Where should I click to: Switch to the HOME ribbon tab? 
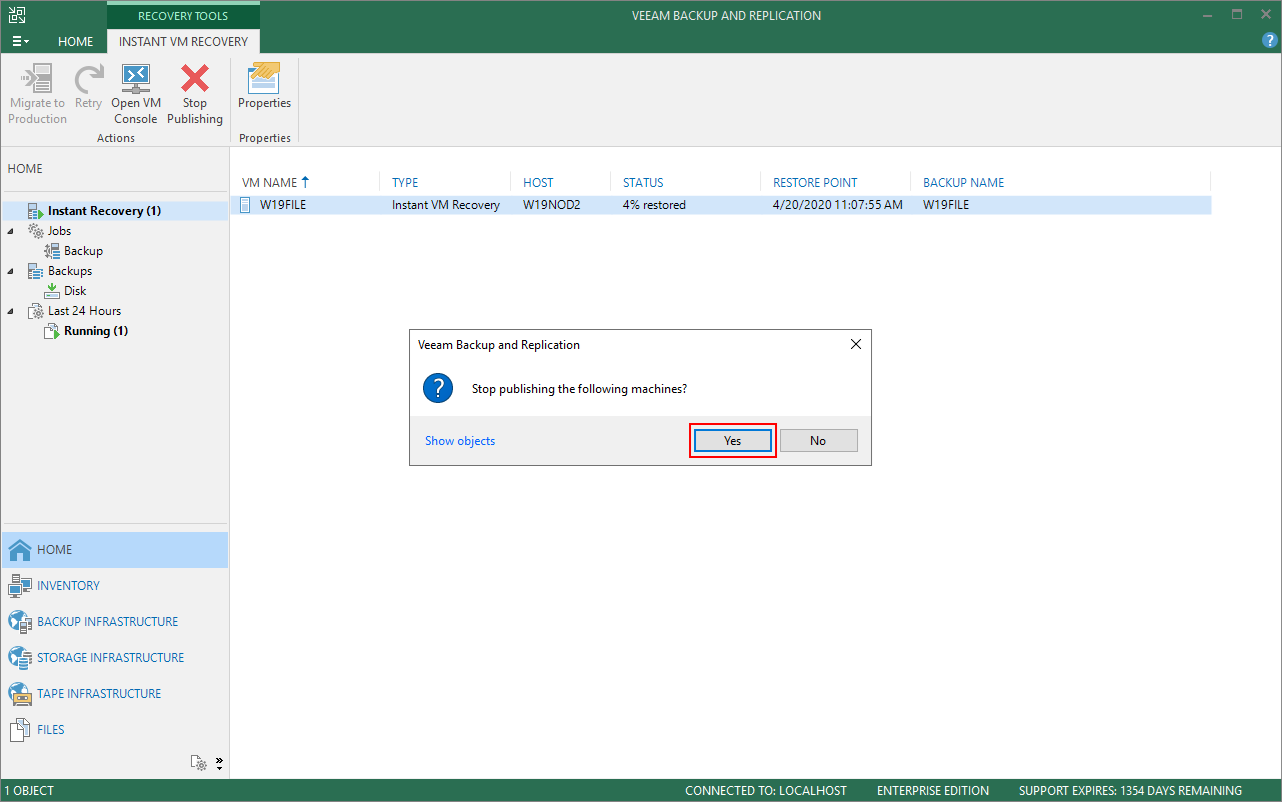pyautogui.click(x=75, y=41)
